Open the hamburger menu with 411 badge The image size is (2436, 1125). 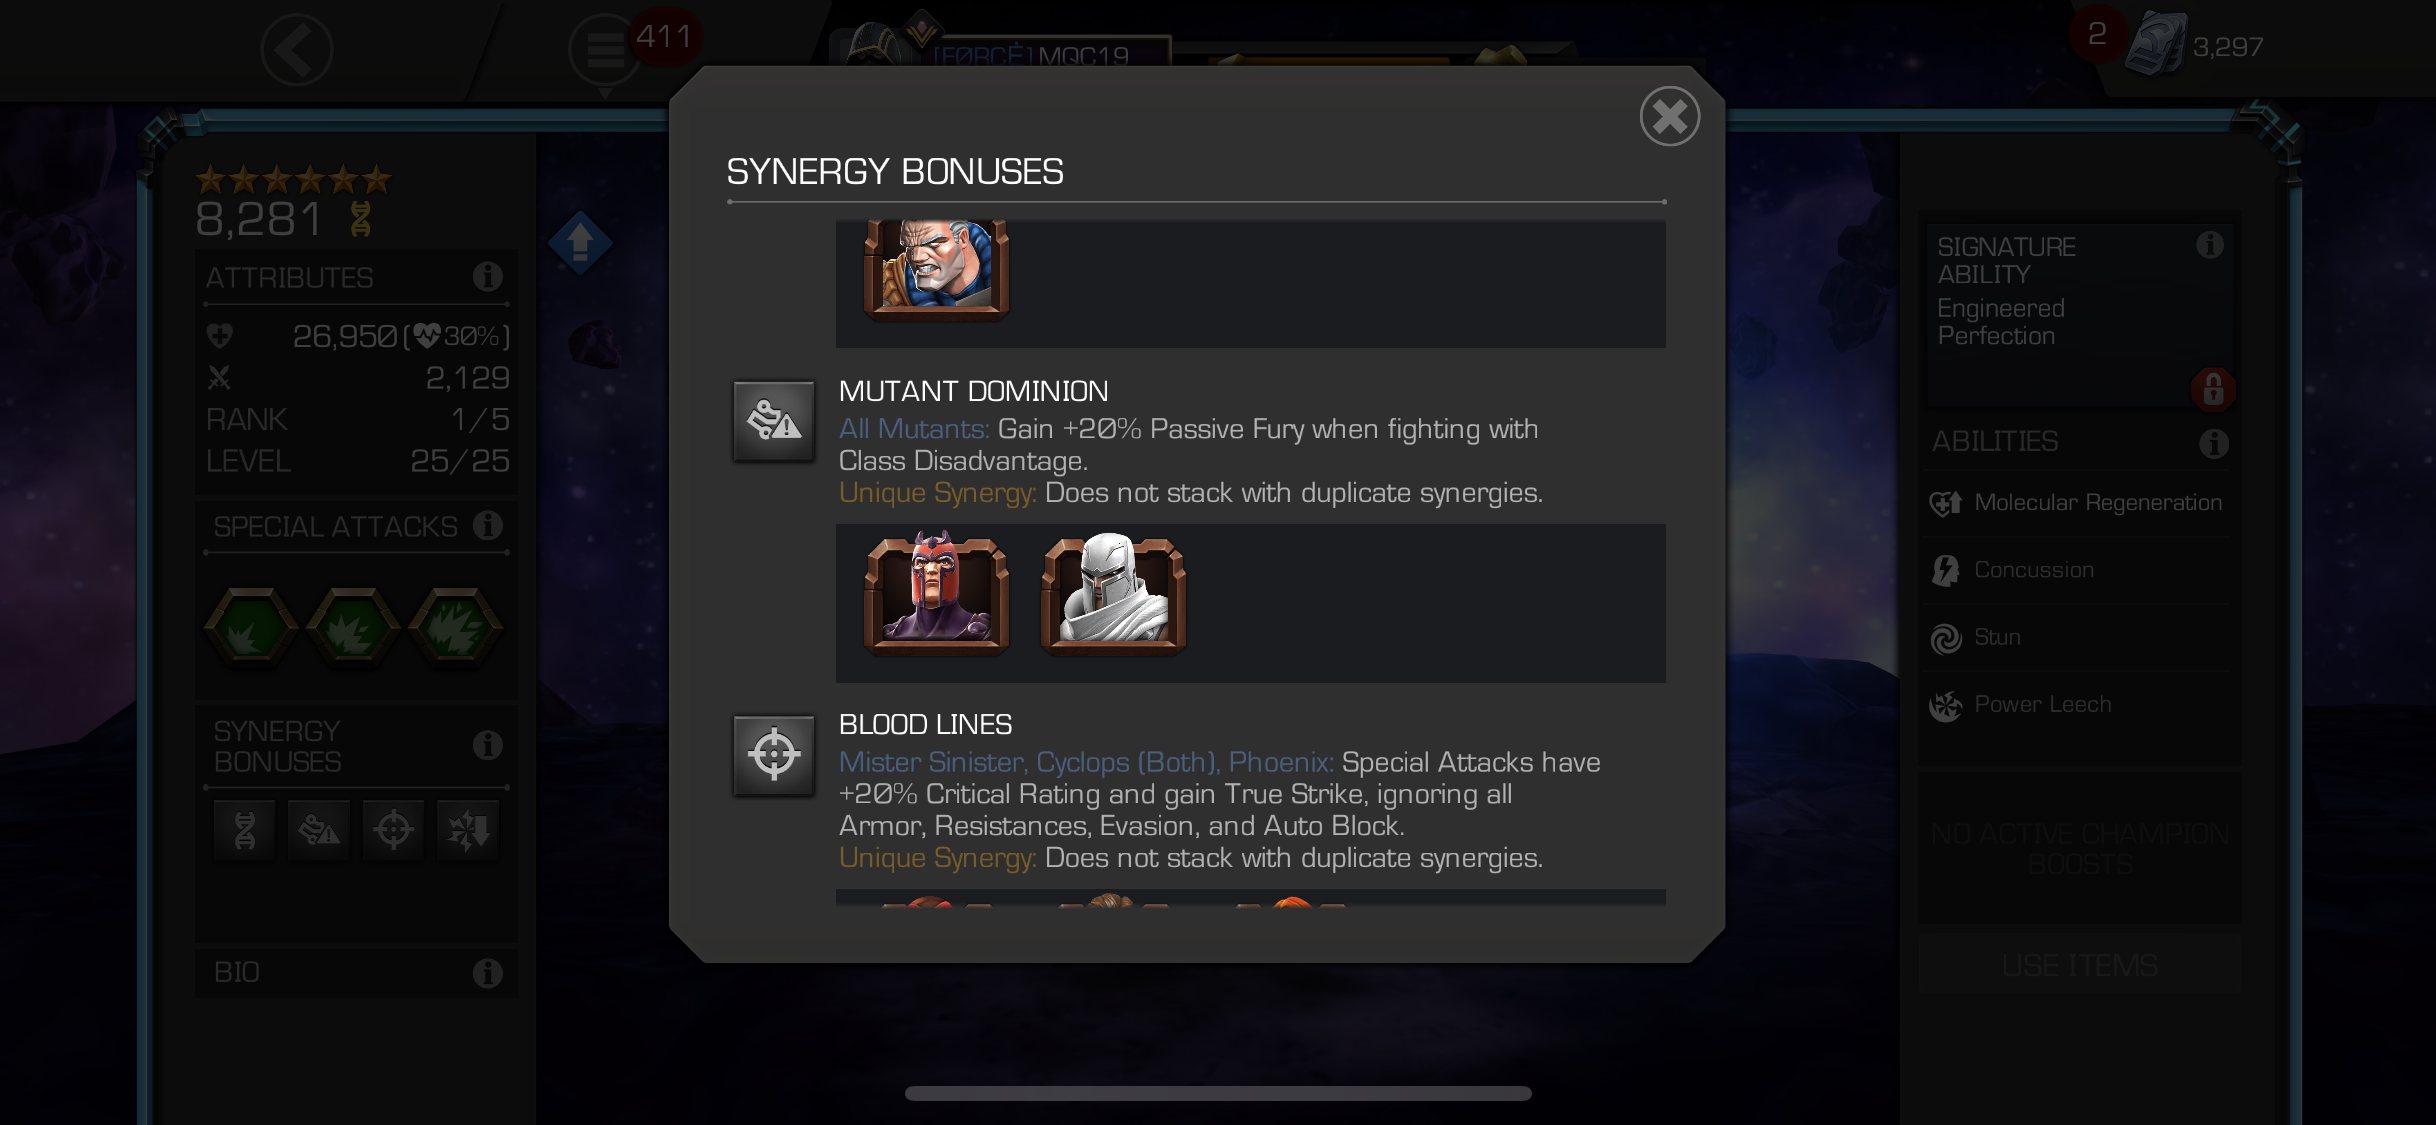[x=606, y=50]
